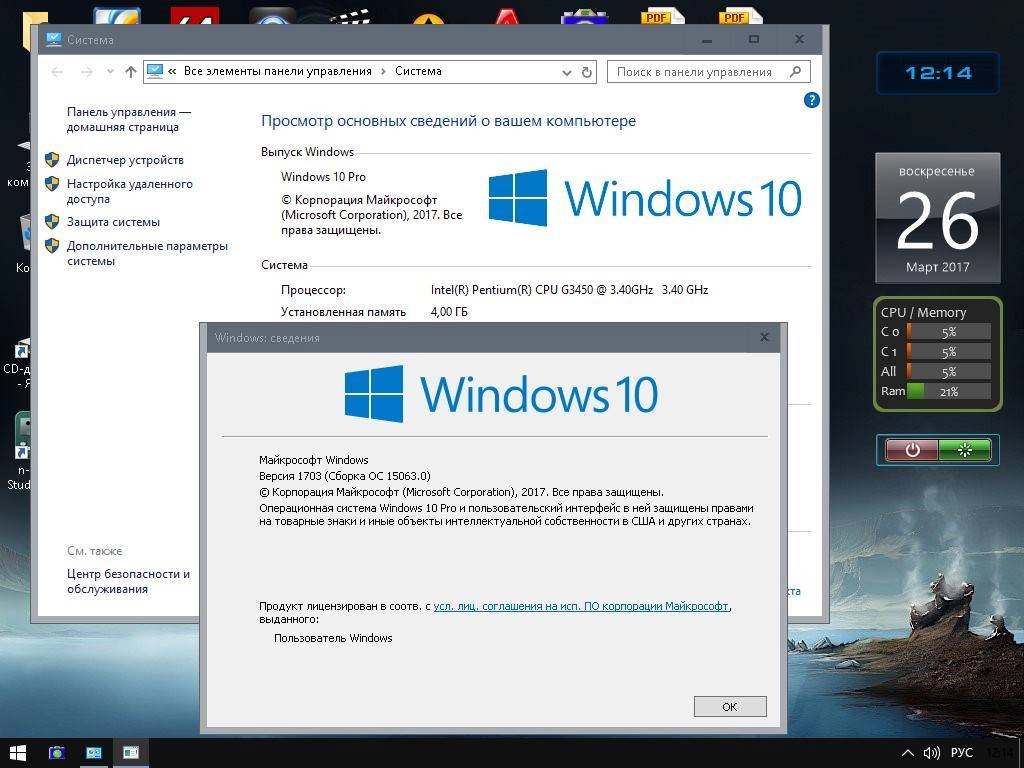The height and width of the screenshot is (768, 1024).
Task: Click the Co core usage bar
Action: (948, 332)
